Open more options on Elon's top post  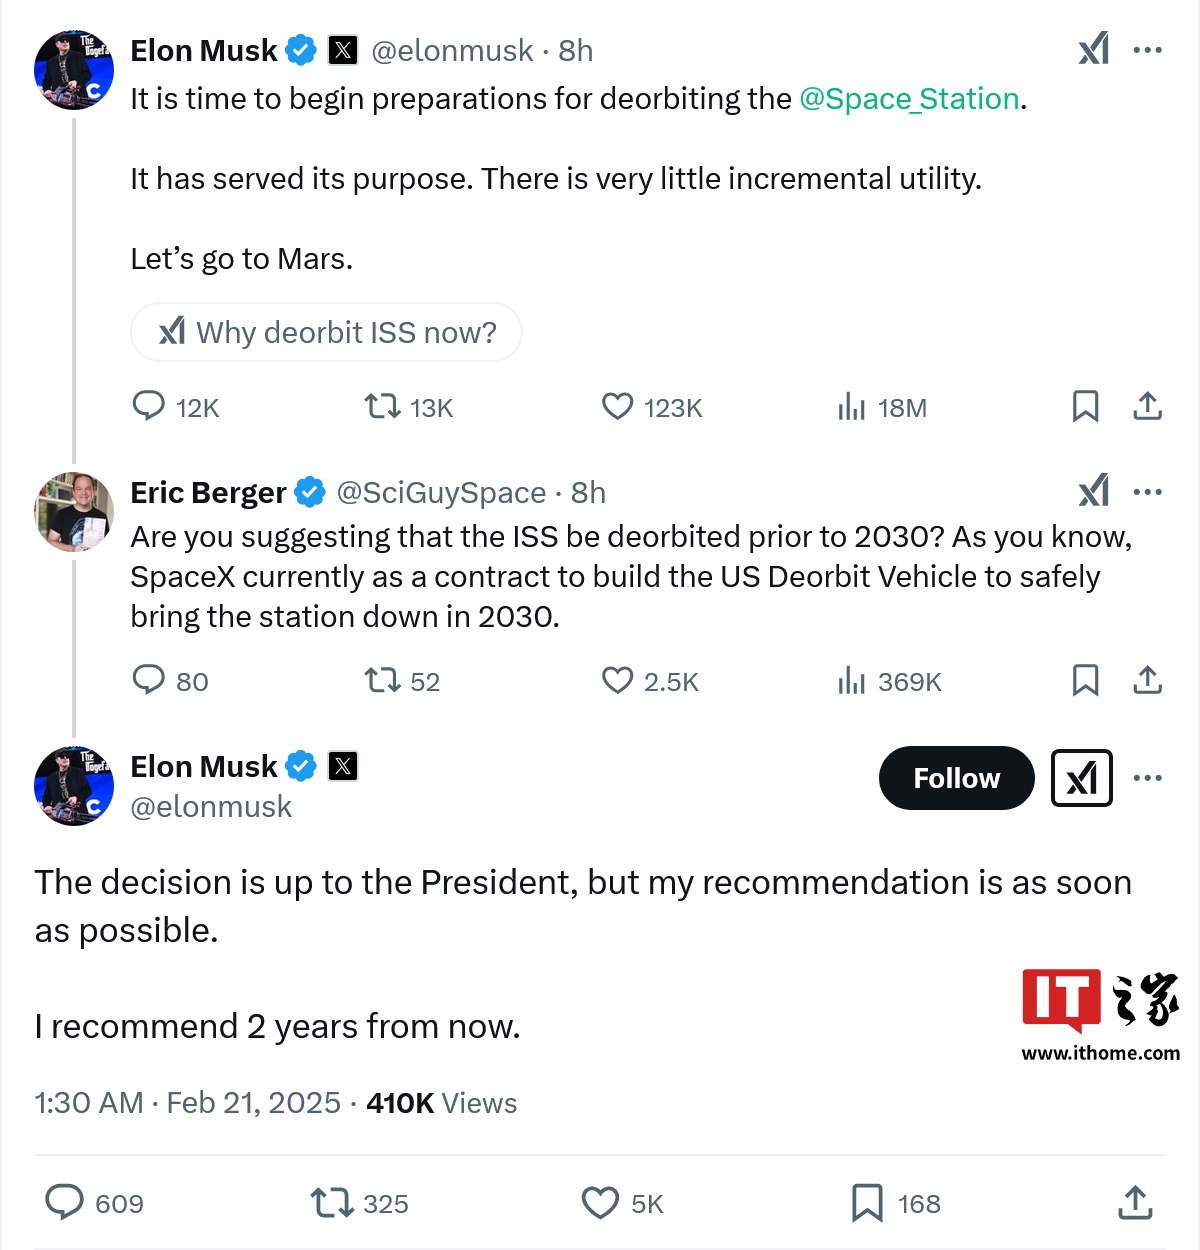click(1147, 50)
